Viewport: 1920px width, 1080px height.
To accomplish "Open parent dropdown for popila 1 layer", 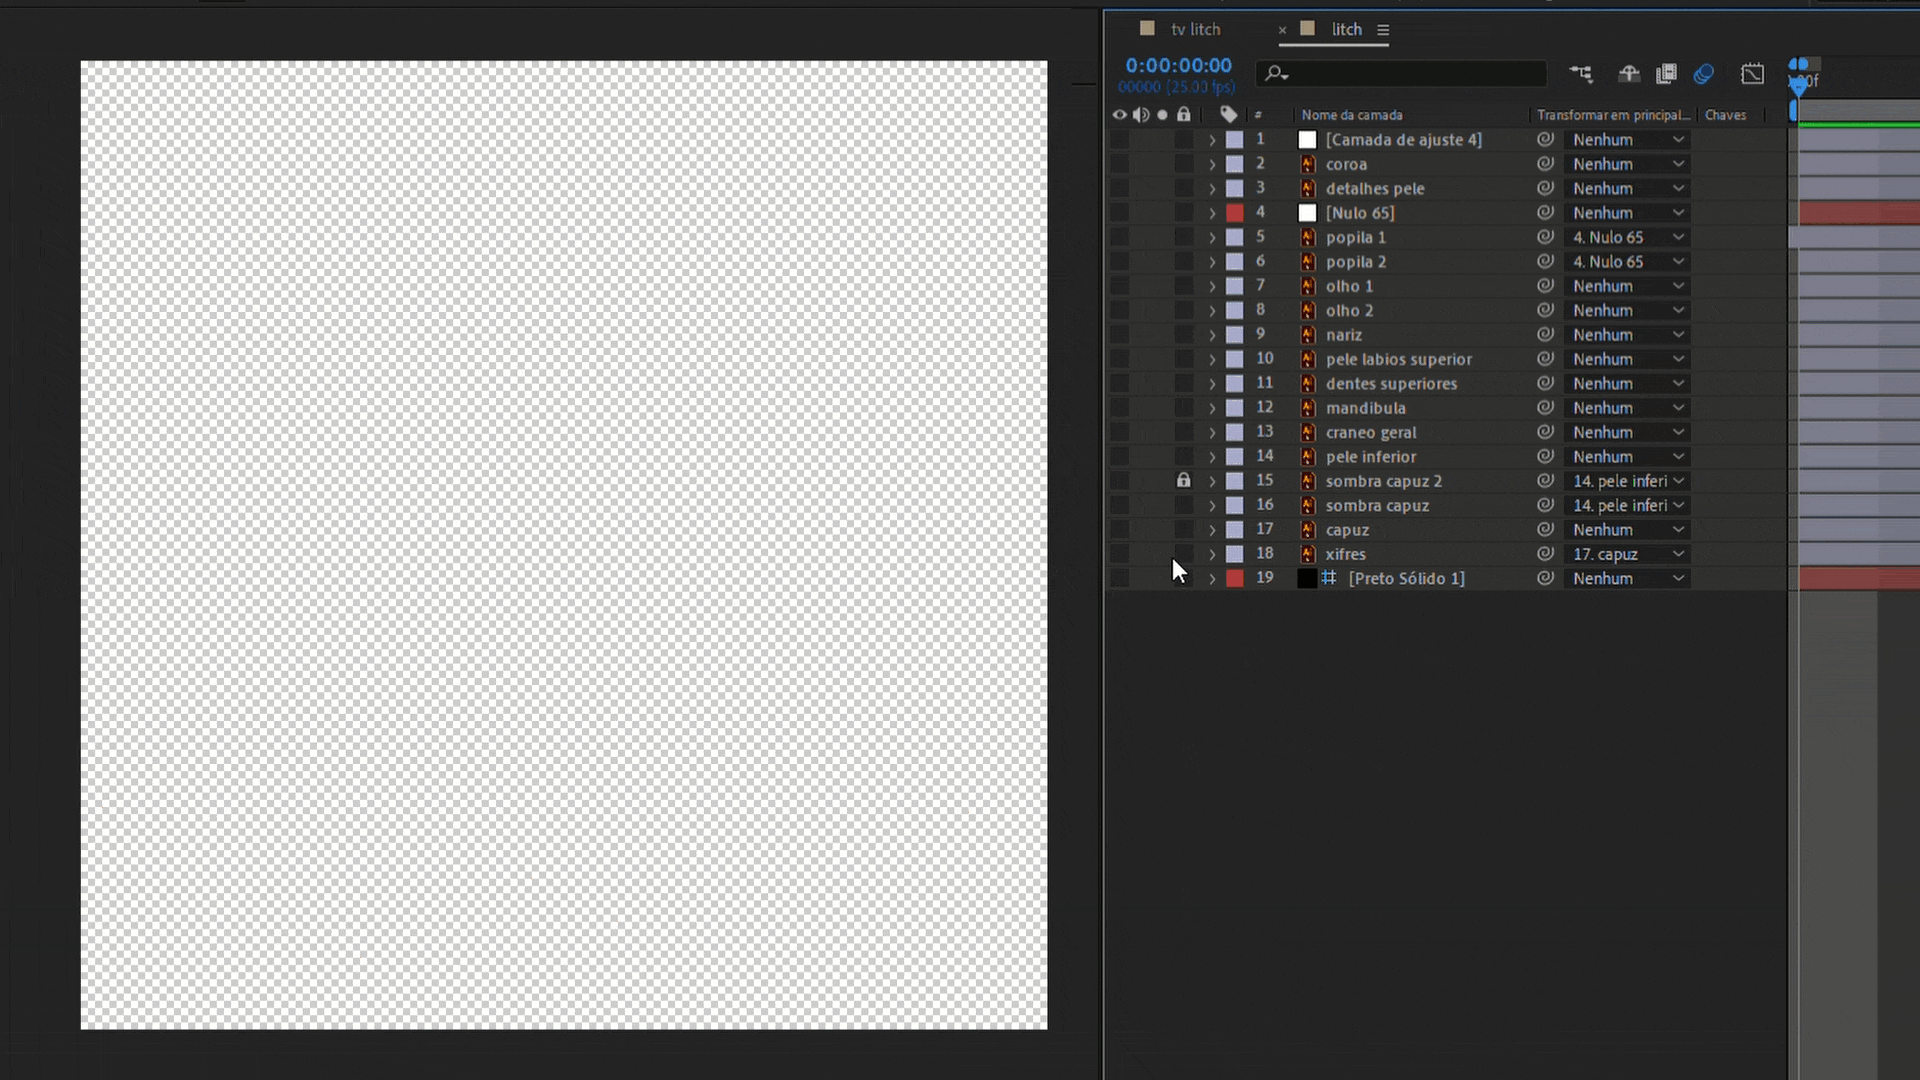I will click(x=1627, y=237).
